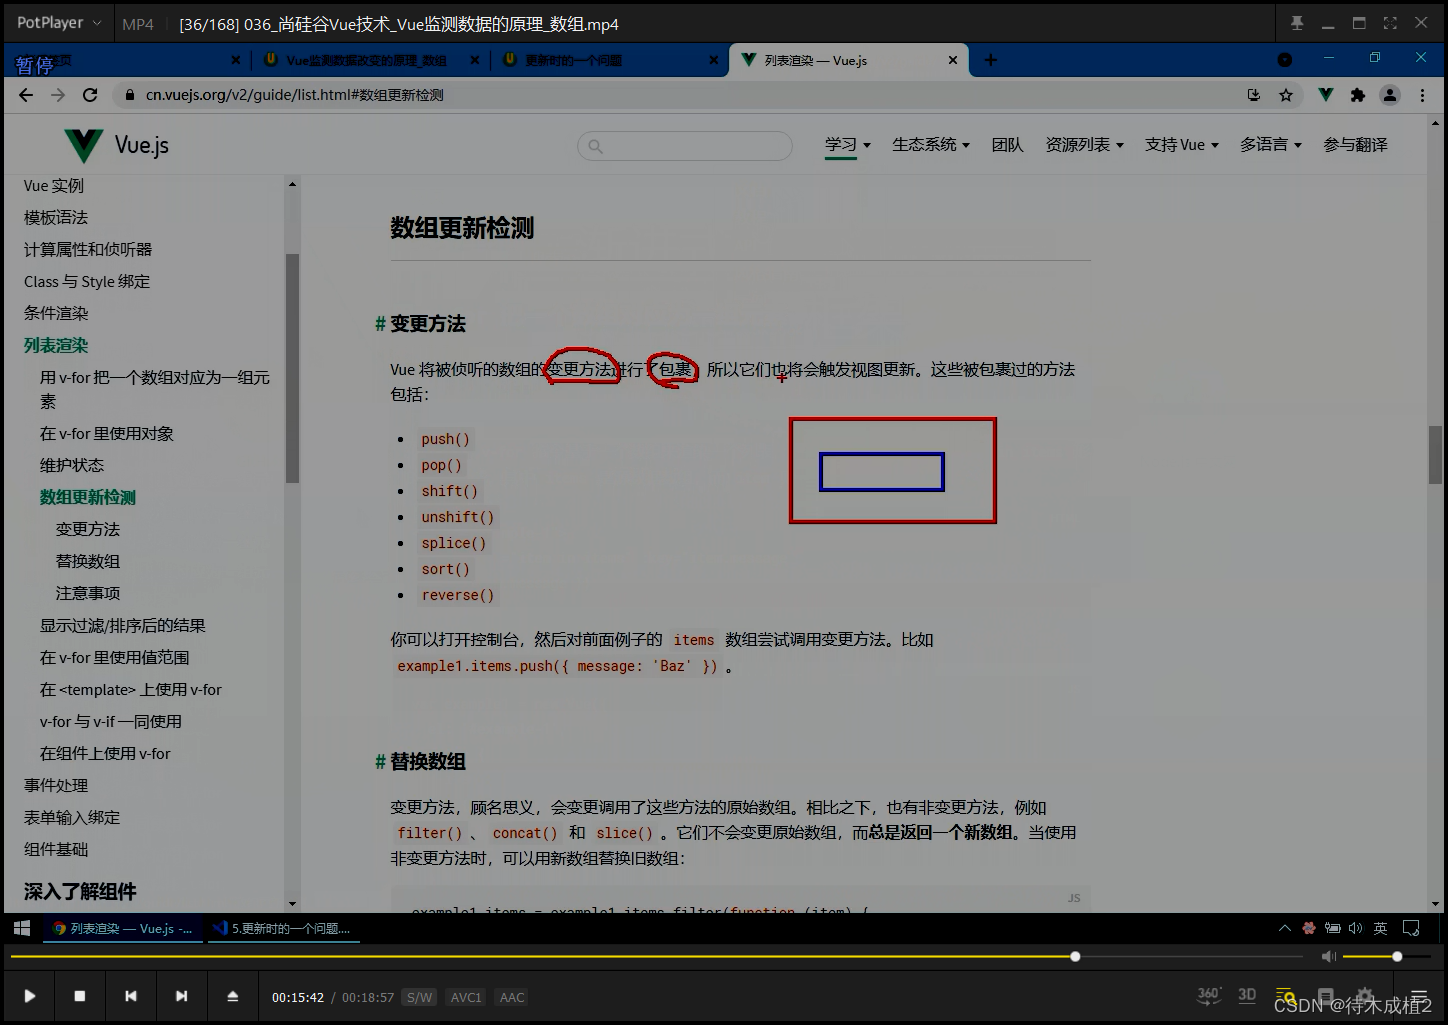1448x1025 pixels.
Task: Click the '#' anchor beside 替换数组 heading
Action: click(380, 762)
